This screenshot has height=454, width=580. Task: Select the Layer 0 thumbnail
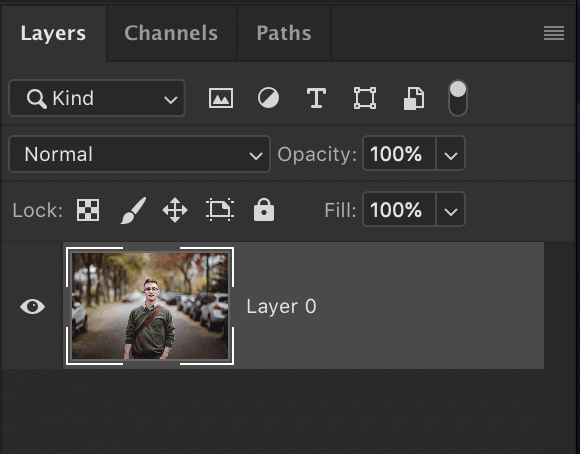click(x=150, y=306)
